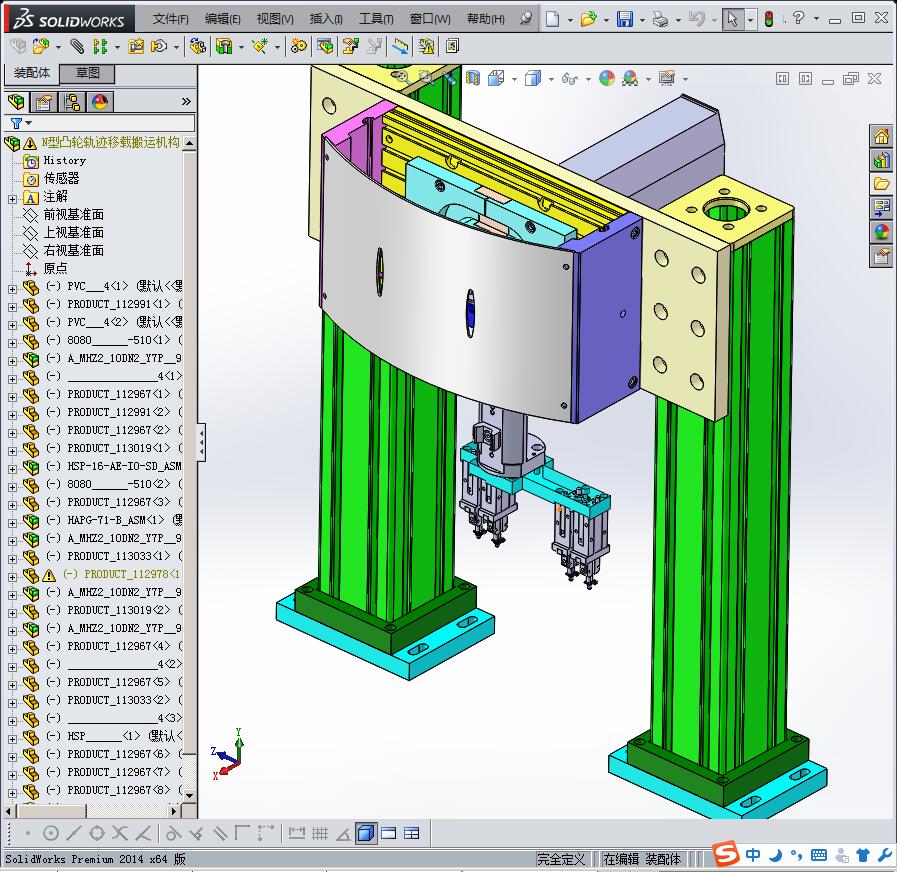Click the Linear Component Pattern icon

[100, 46]
